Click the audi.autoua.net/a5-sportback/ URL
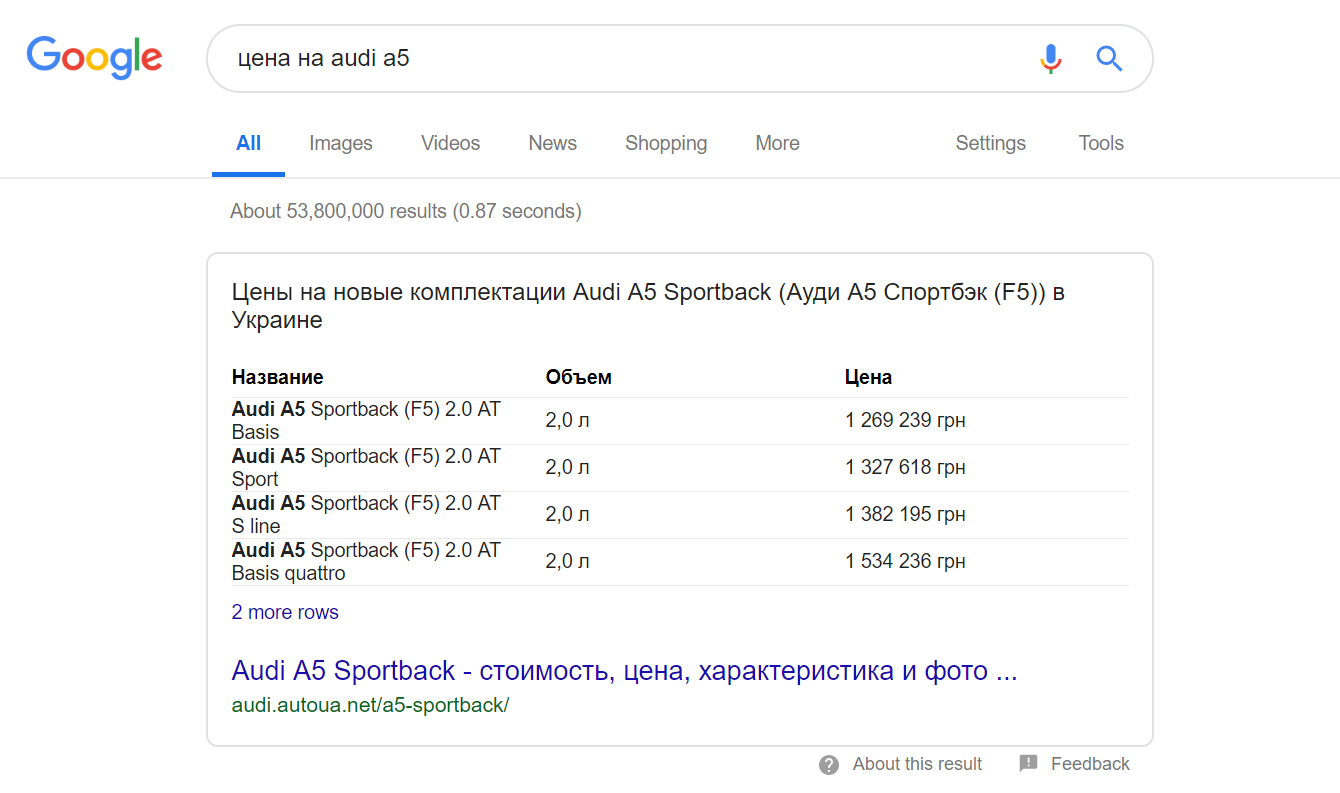 [370, 705]
